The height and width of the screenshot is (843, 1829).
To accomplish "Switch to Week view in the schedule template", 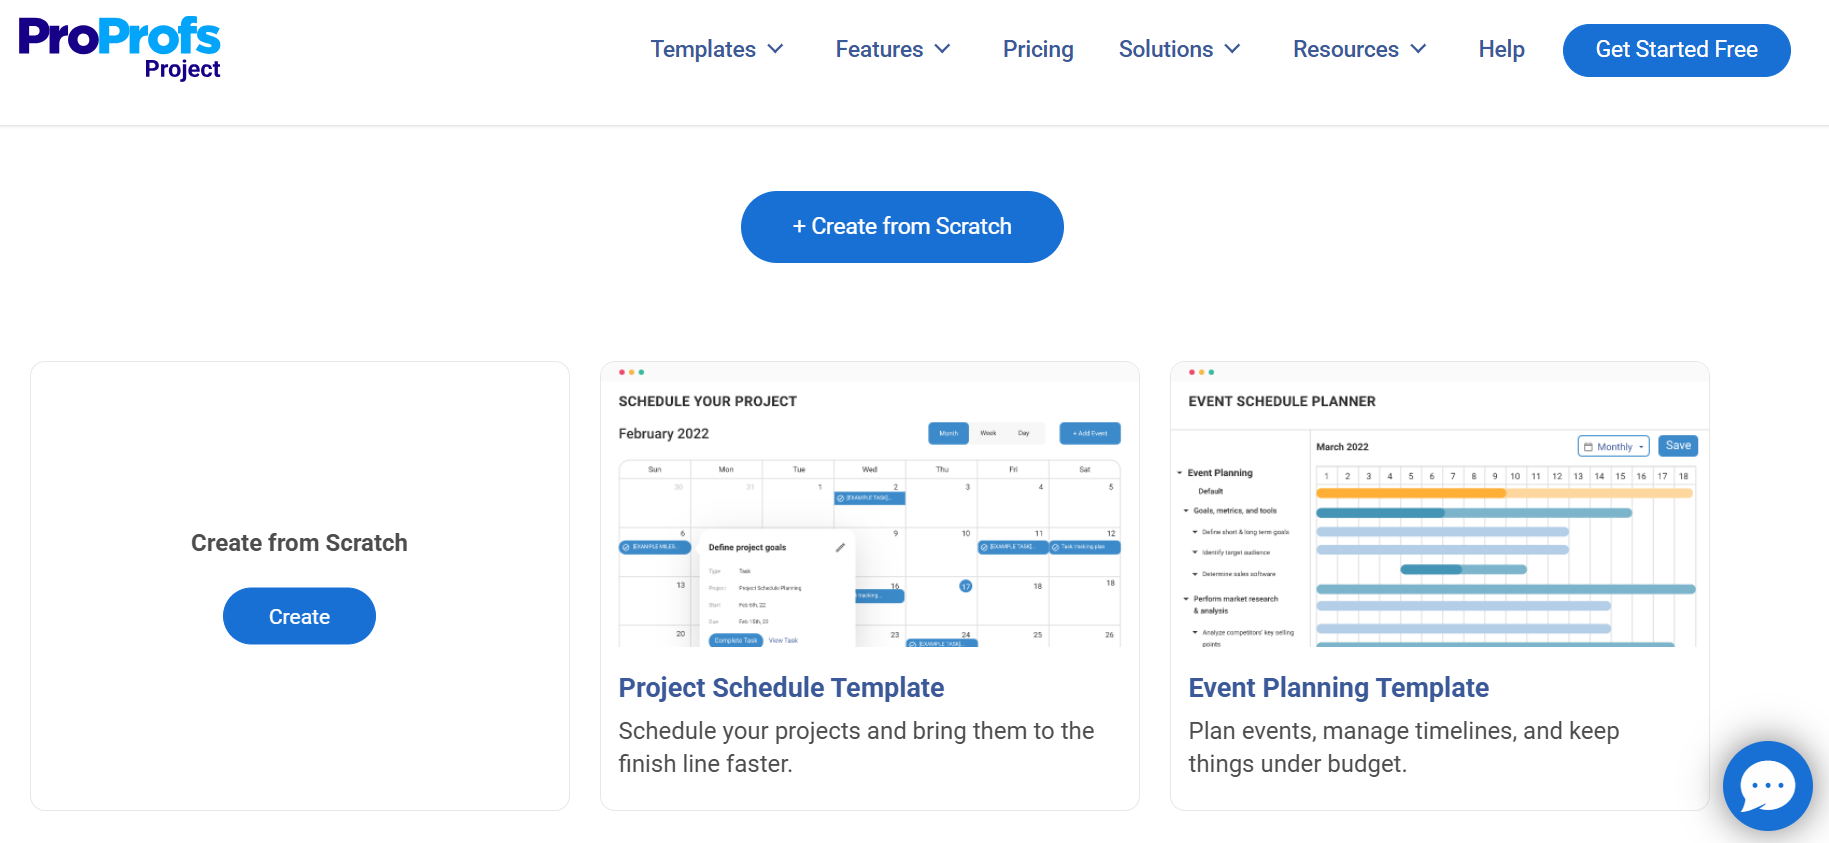I will click(x=988, y=433).
